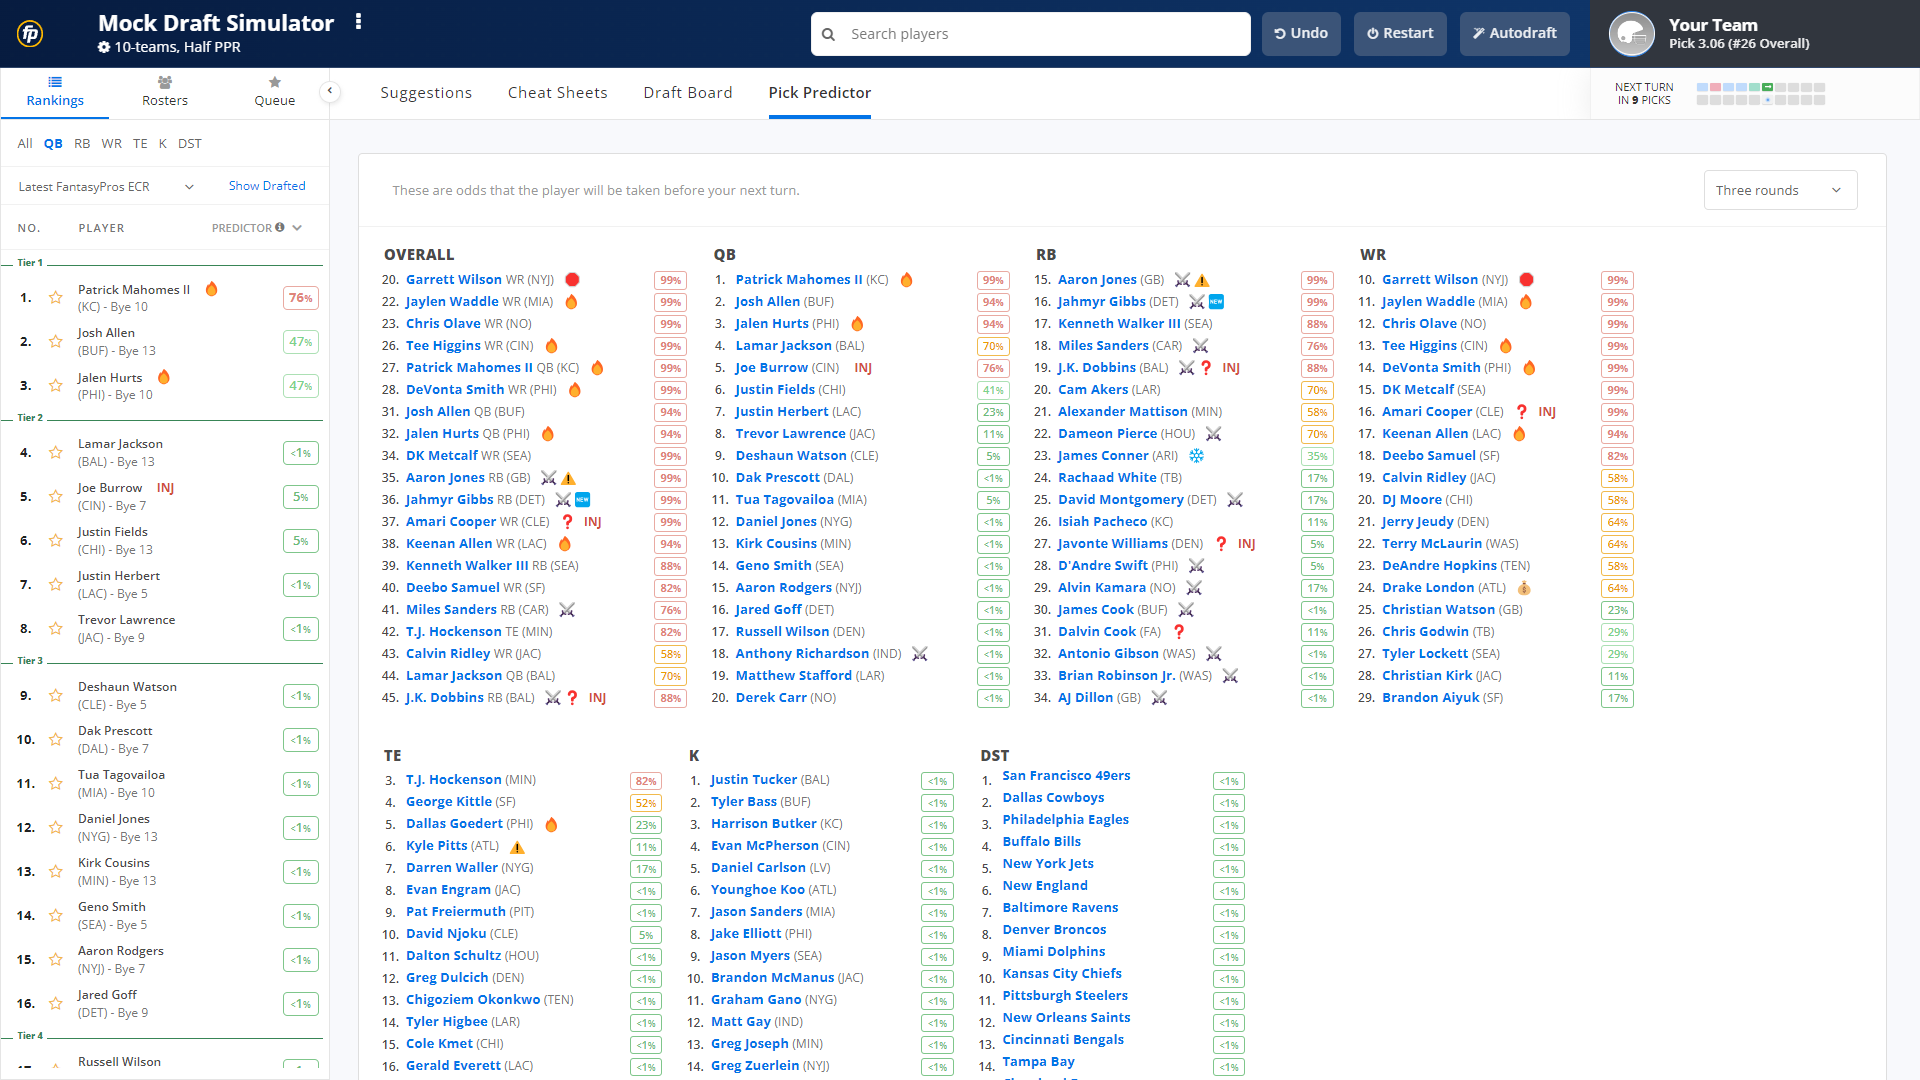Expand the three rounds dropdown filter
The image size is (1920, 1080).
(1776, 190)
